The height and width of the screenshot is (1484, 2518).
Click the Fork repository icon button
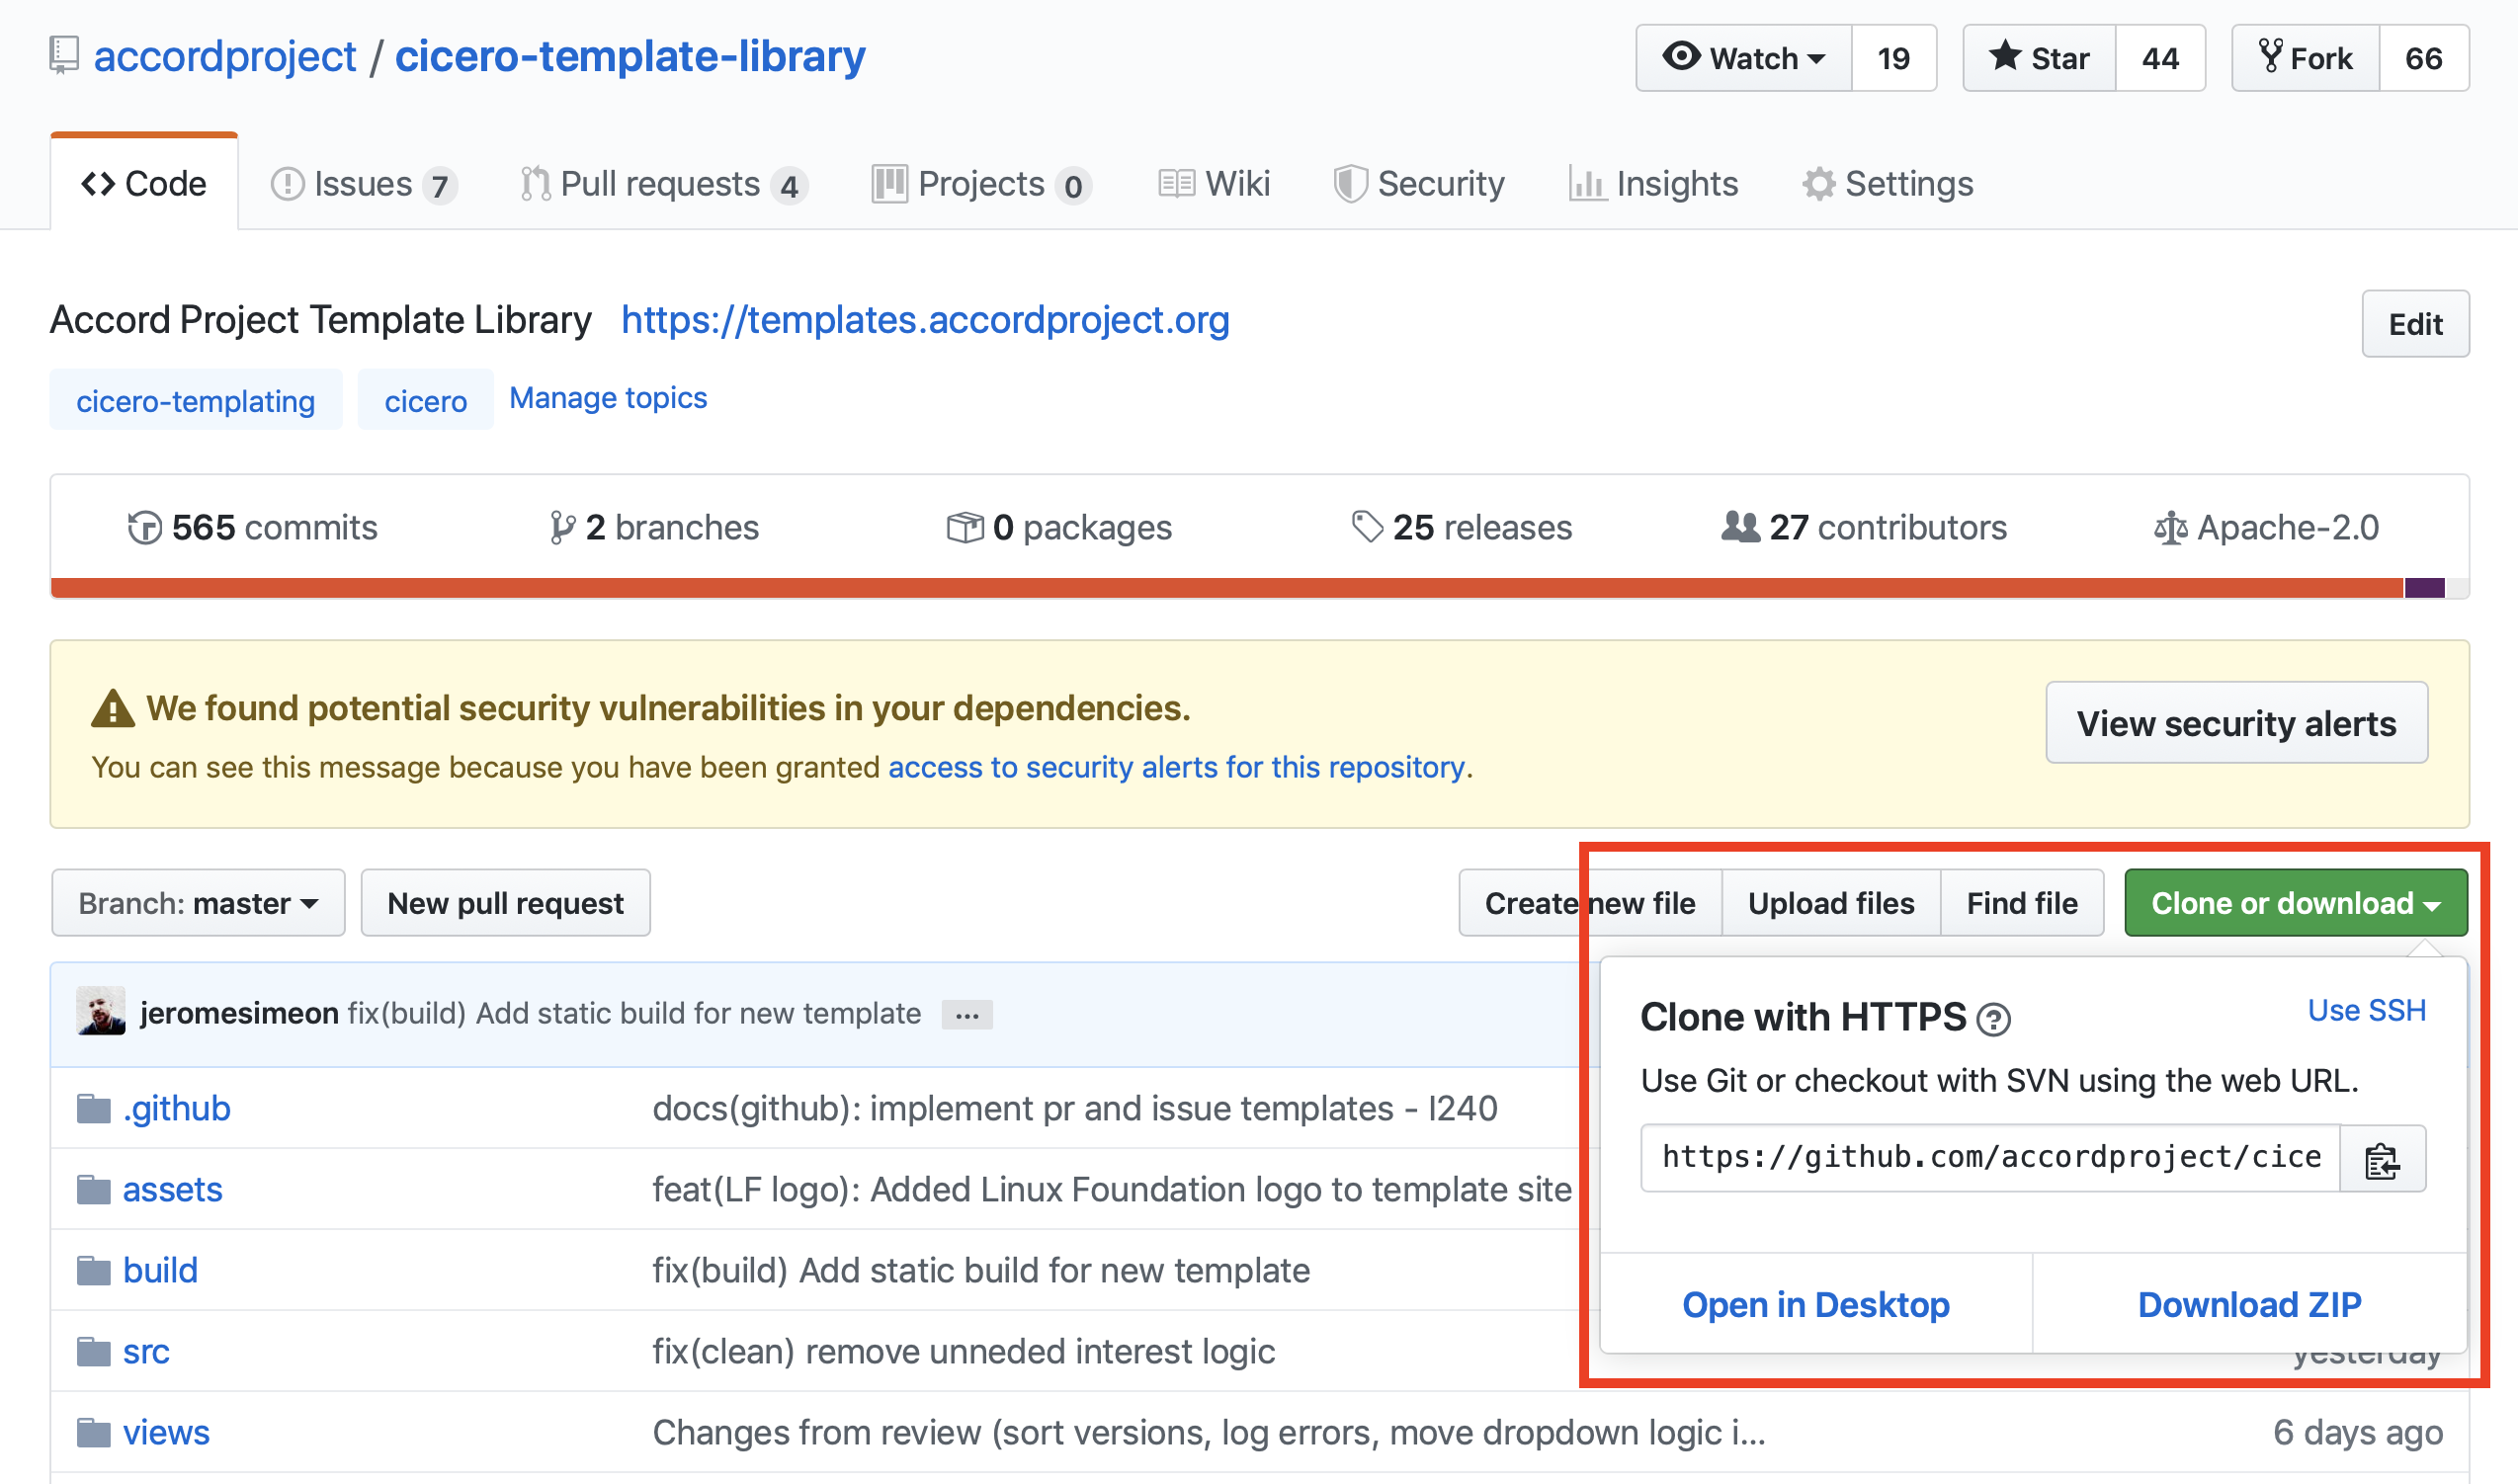[x=2271, y=57]
